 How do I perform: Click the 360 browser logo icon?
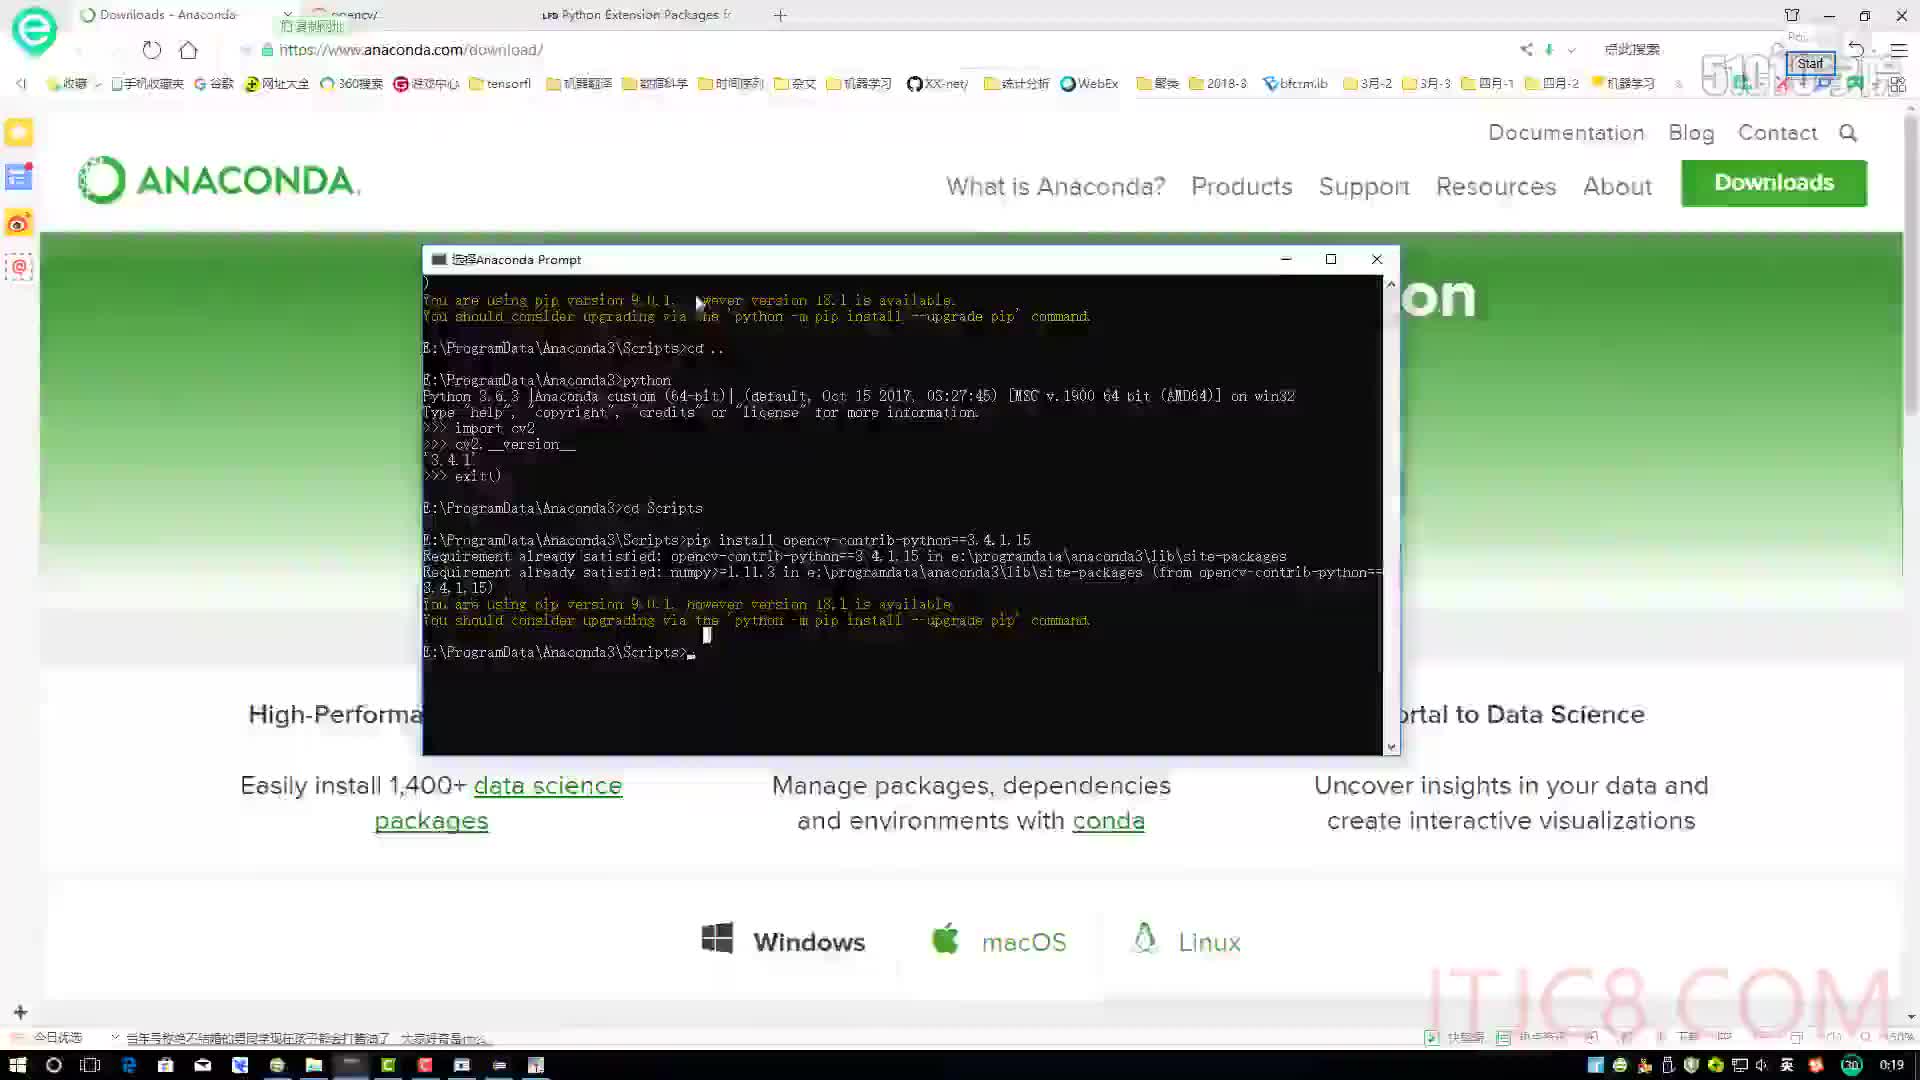(x=34, y=30)
